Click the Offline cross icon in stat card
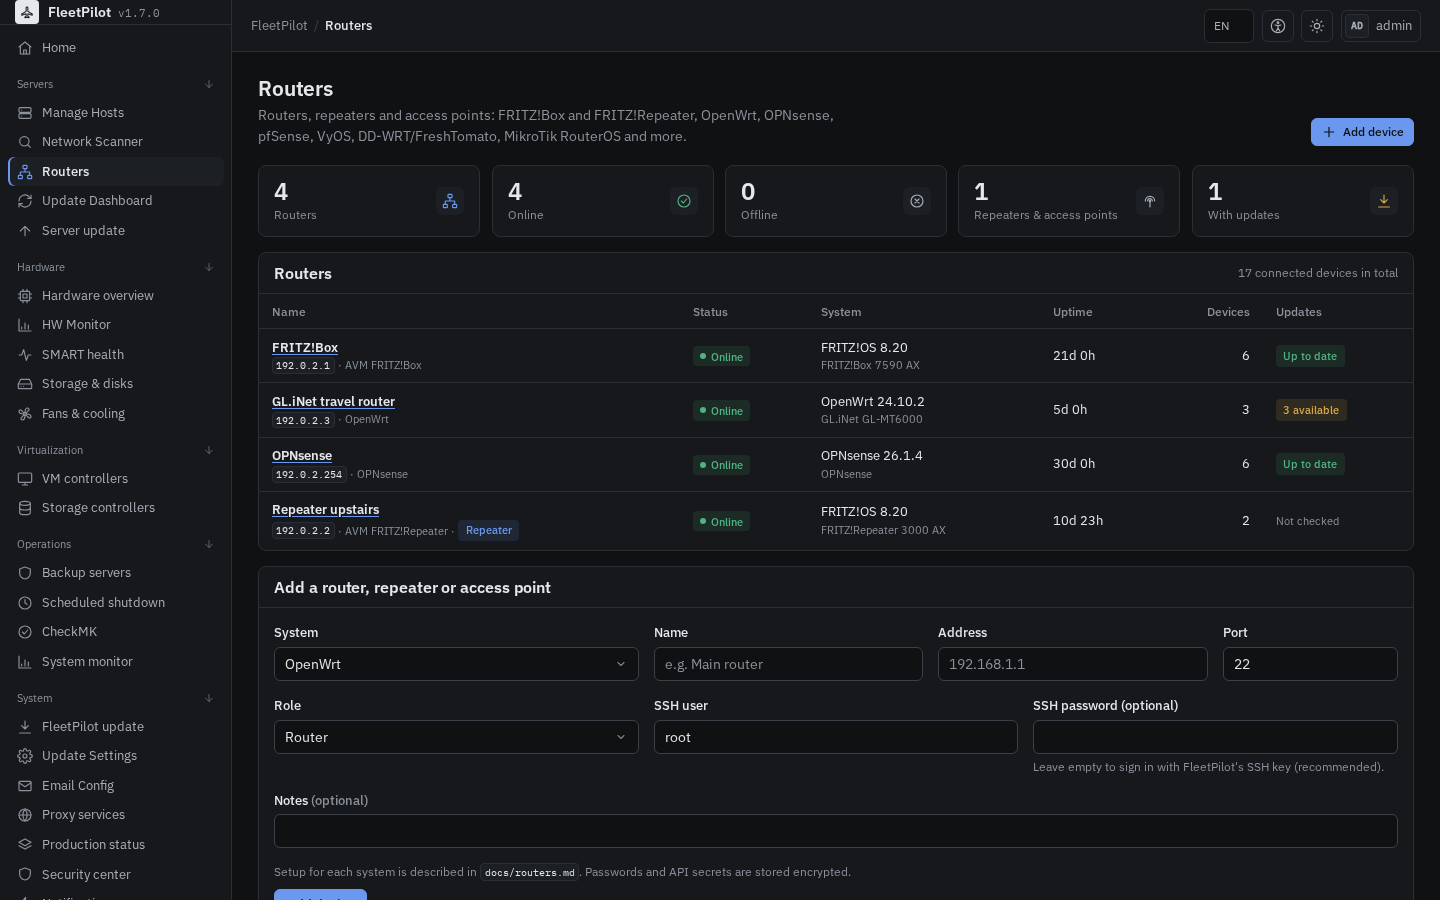This screenshot has height=900, width=1440. pyautogui.click(x=917, y=201)
